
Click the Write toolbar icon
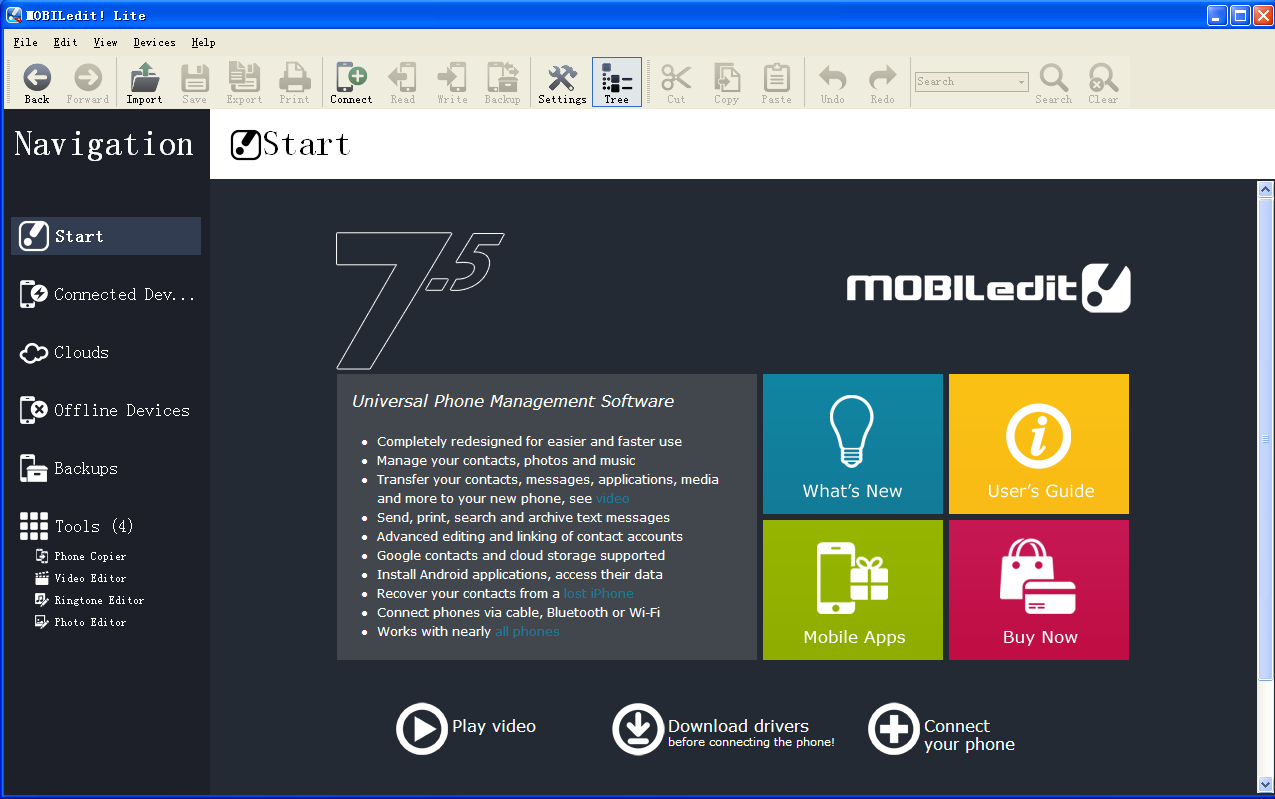(452, 83)
